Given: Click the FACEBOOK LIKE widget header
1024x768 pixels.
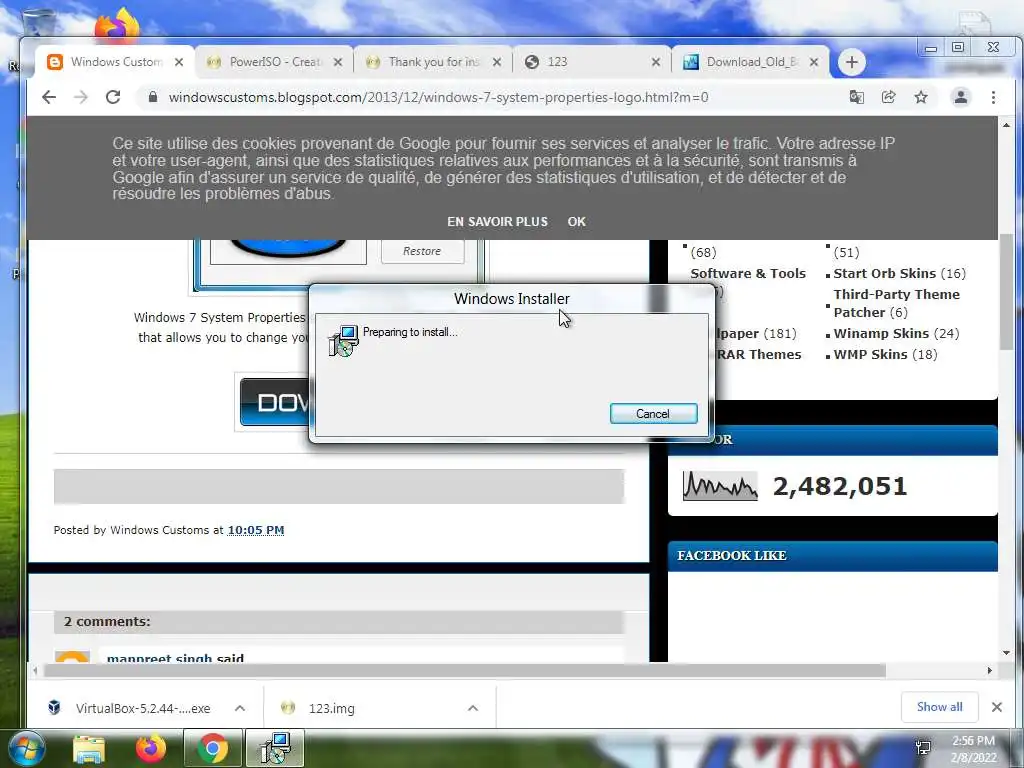Looking at the screenshot, I should tap(833, 556).
